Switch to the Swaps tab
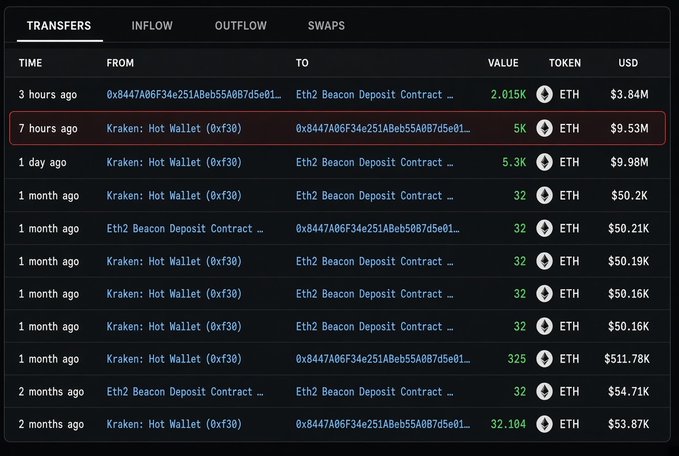The image size is (679, 456). (x=327, y=26)
